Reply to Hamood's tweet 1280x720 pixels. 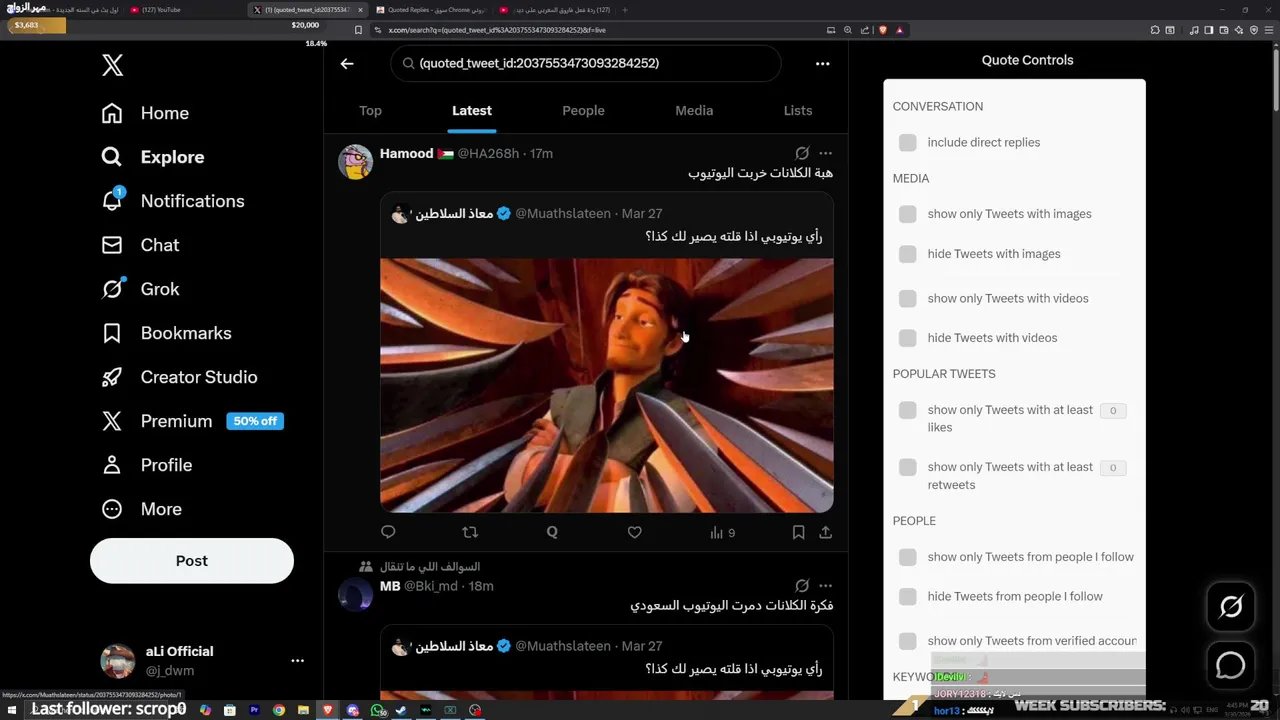click(388, 533)
